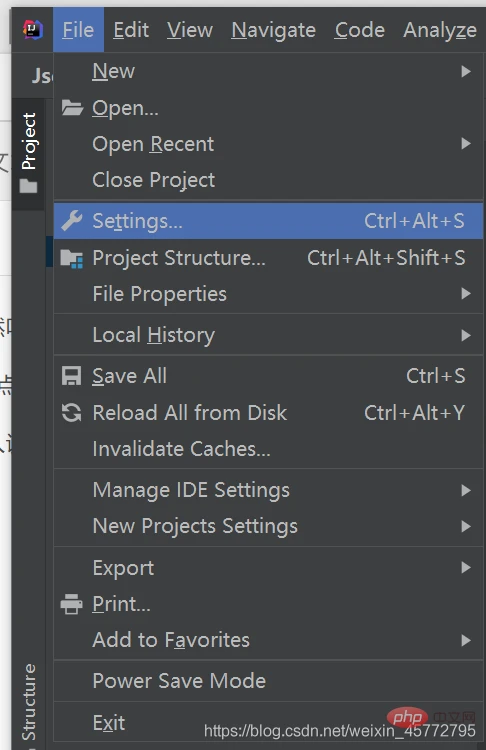Click the floppy disk Save All icon
486x750 pixels.
(x=72, y=376)
